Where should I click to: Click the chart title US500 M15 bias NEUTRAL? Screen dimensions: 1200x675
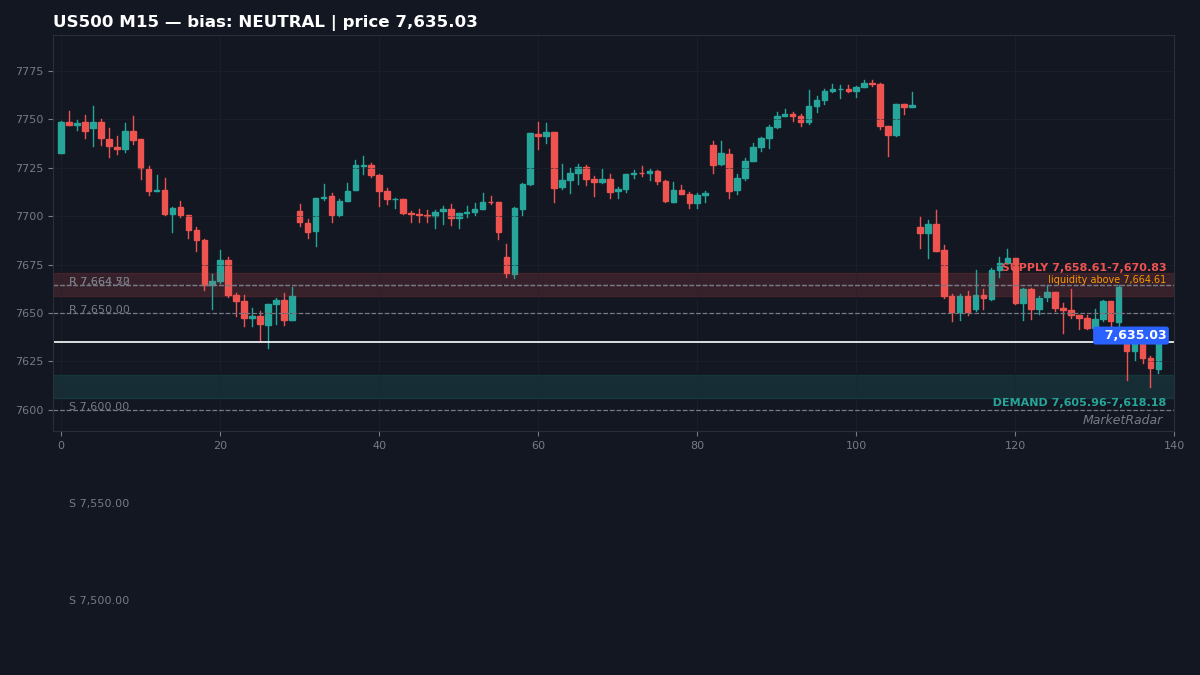click(265, 22)
